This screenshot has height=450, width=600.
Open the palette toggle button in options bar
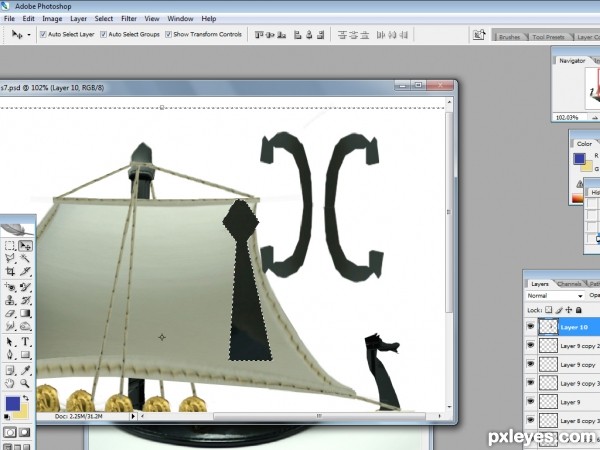point(479,35)
